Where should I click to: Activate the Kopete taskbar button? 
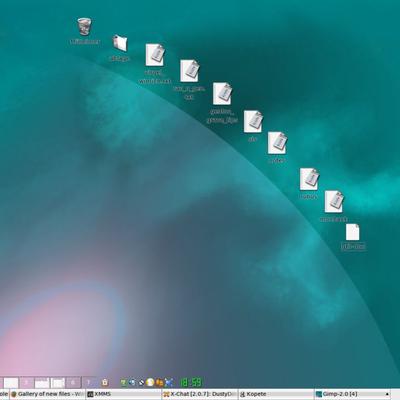tap(276, 394)
